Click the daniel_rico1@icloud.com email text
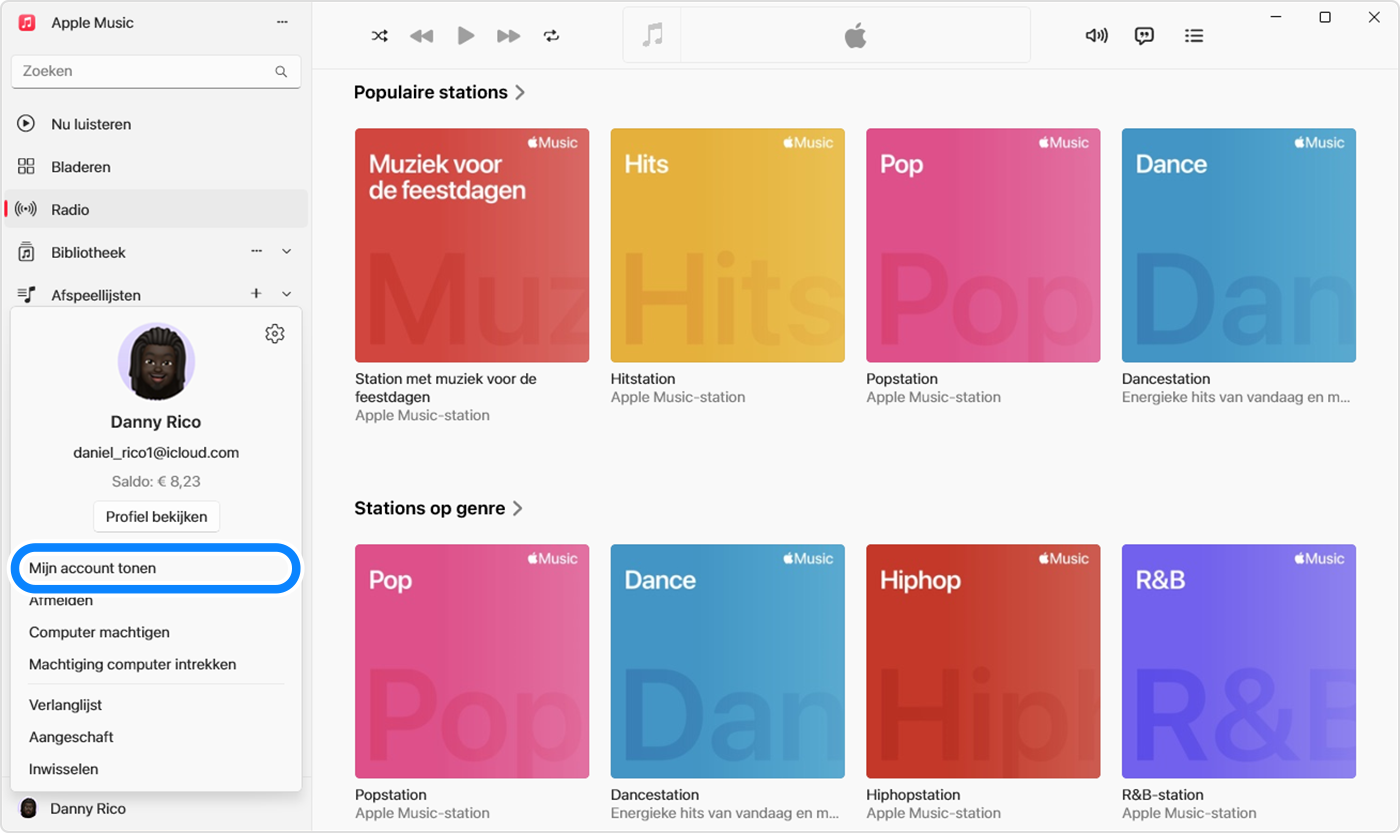1400x834 pixels. [x=156, y=452]
